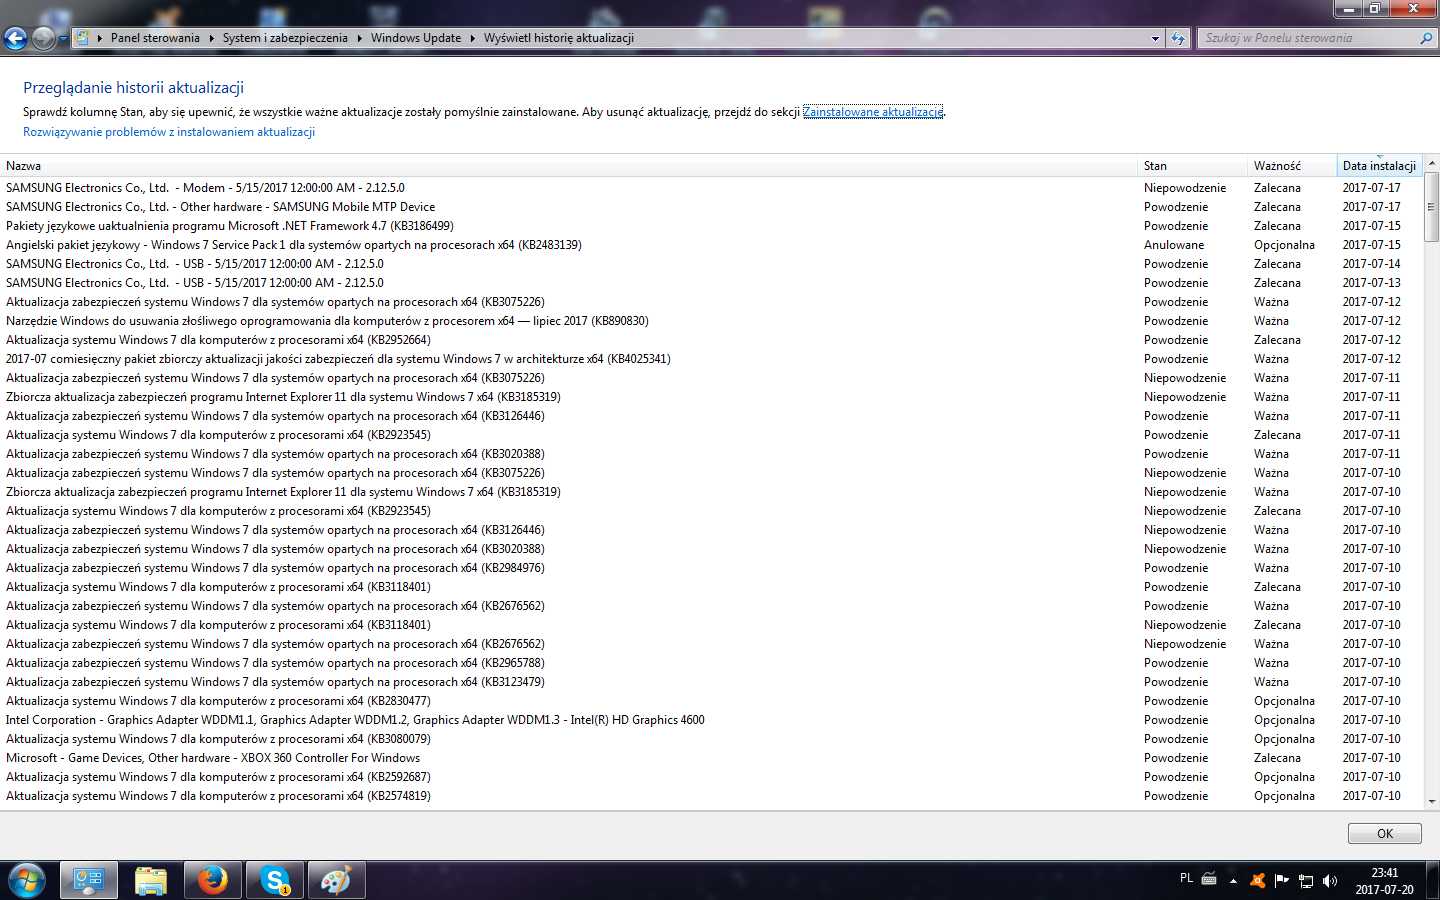This screenshot has height=900, width=1440.
Task: Select Angielski pakiet językowy KB2483139 row
Action: pos(711,245)
